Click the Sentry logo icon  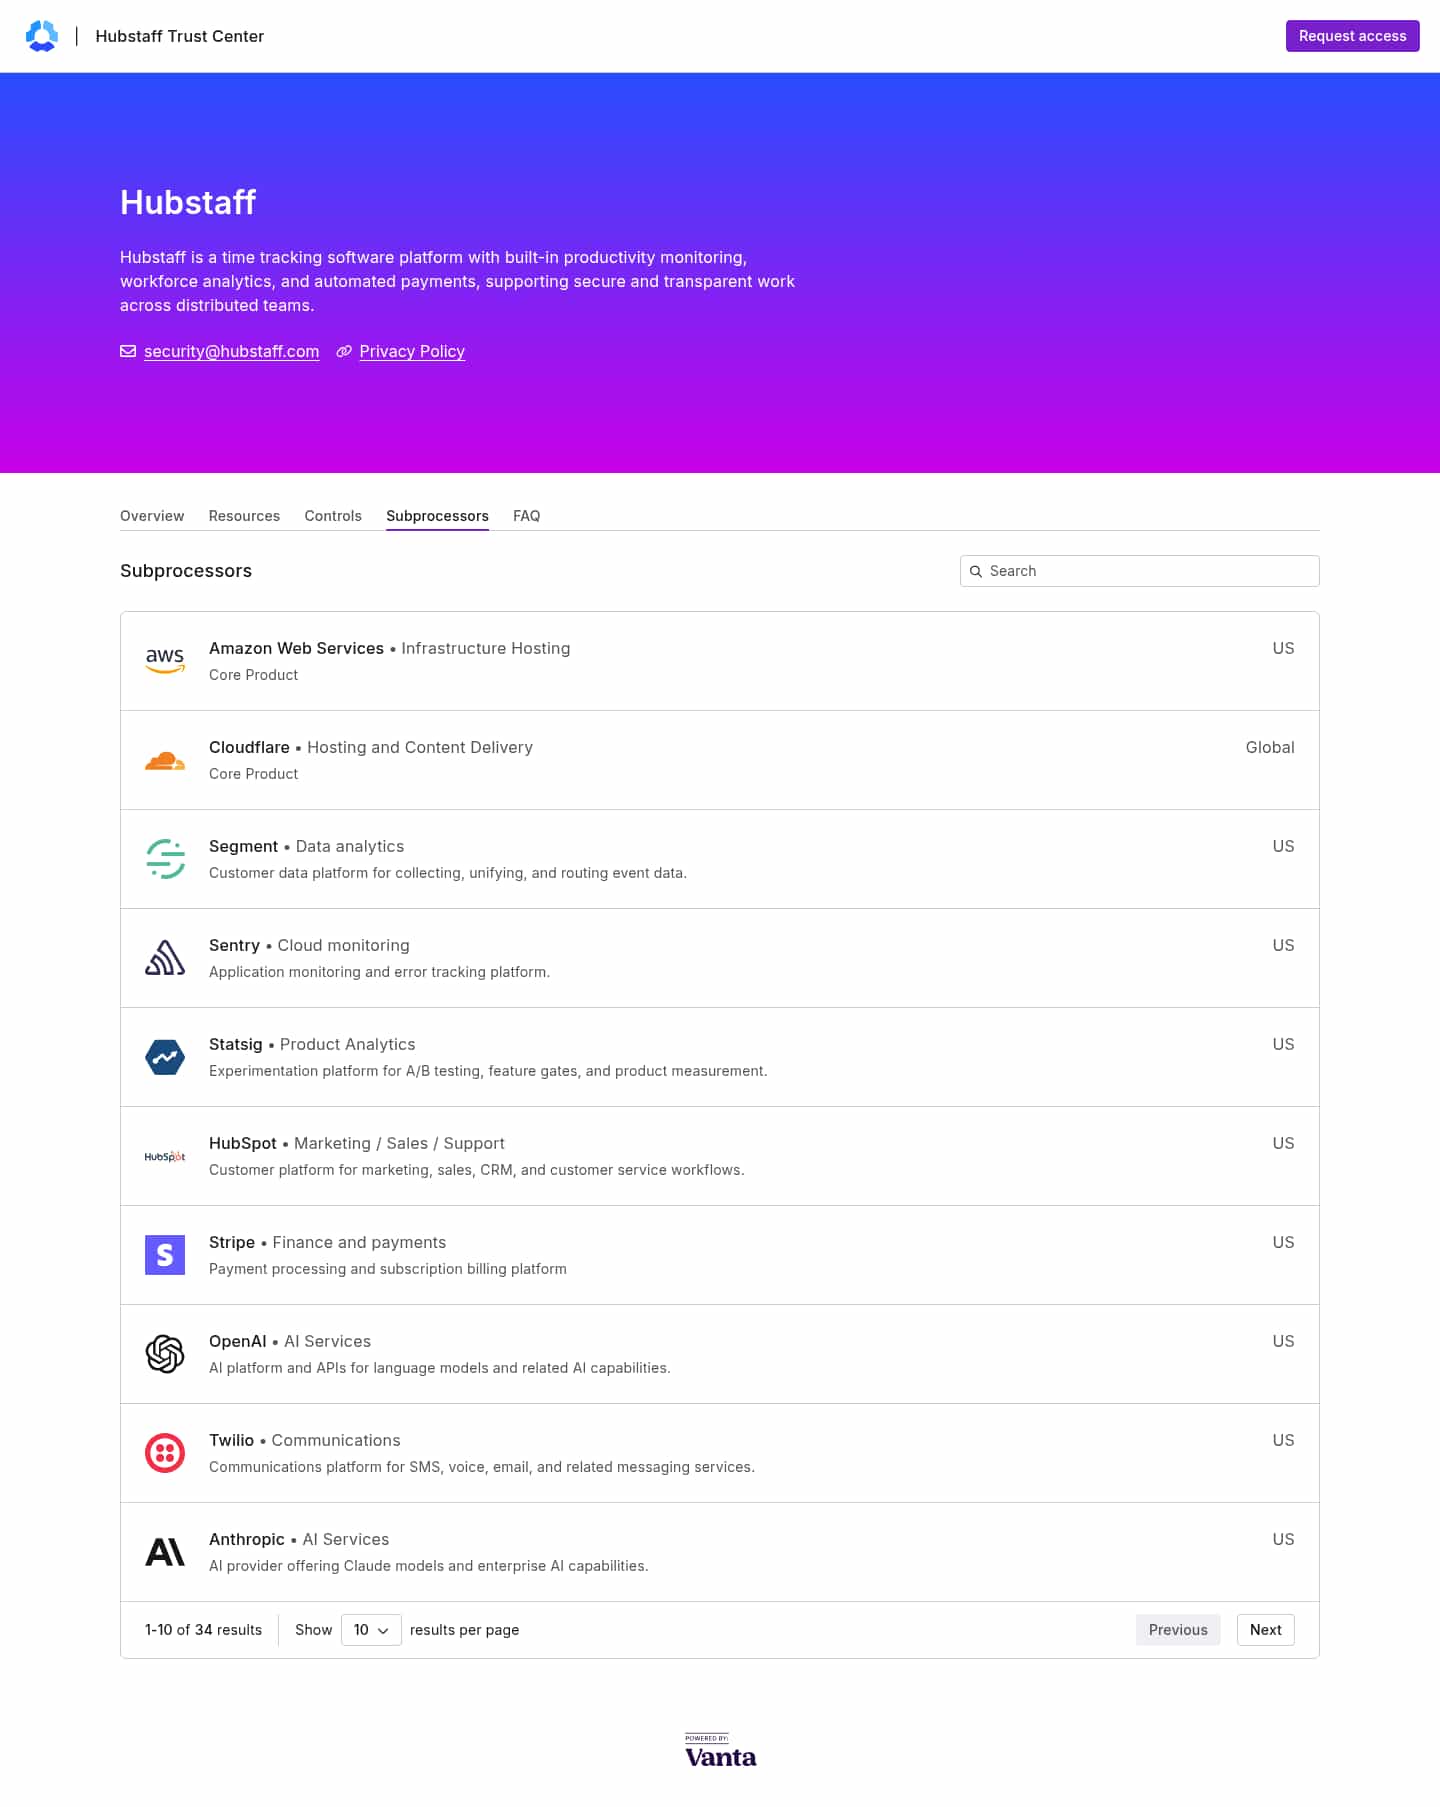tap(165, 958)
